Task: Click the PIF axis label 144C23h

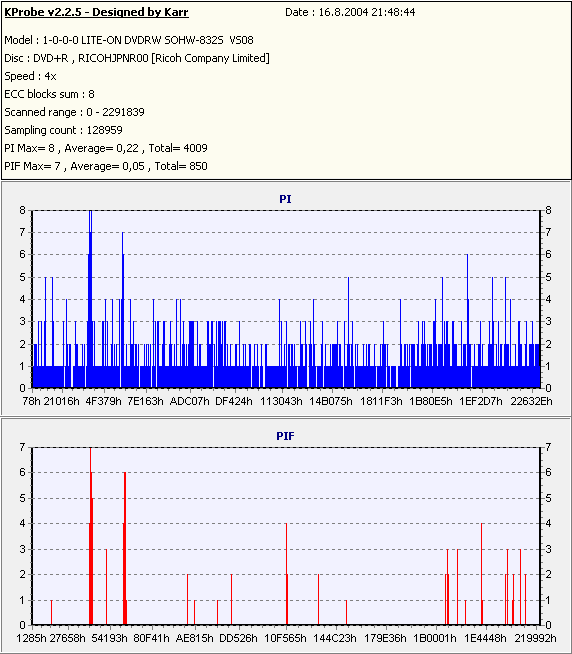Action: 335,638
